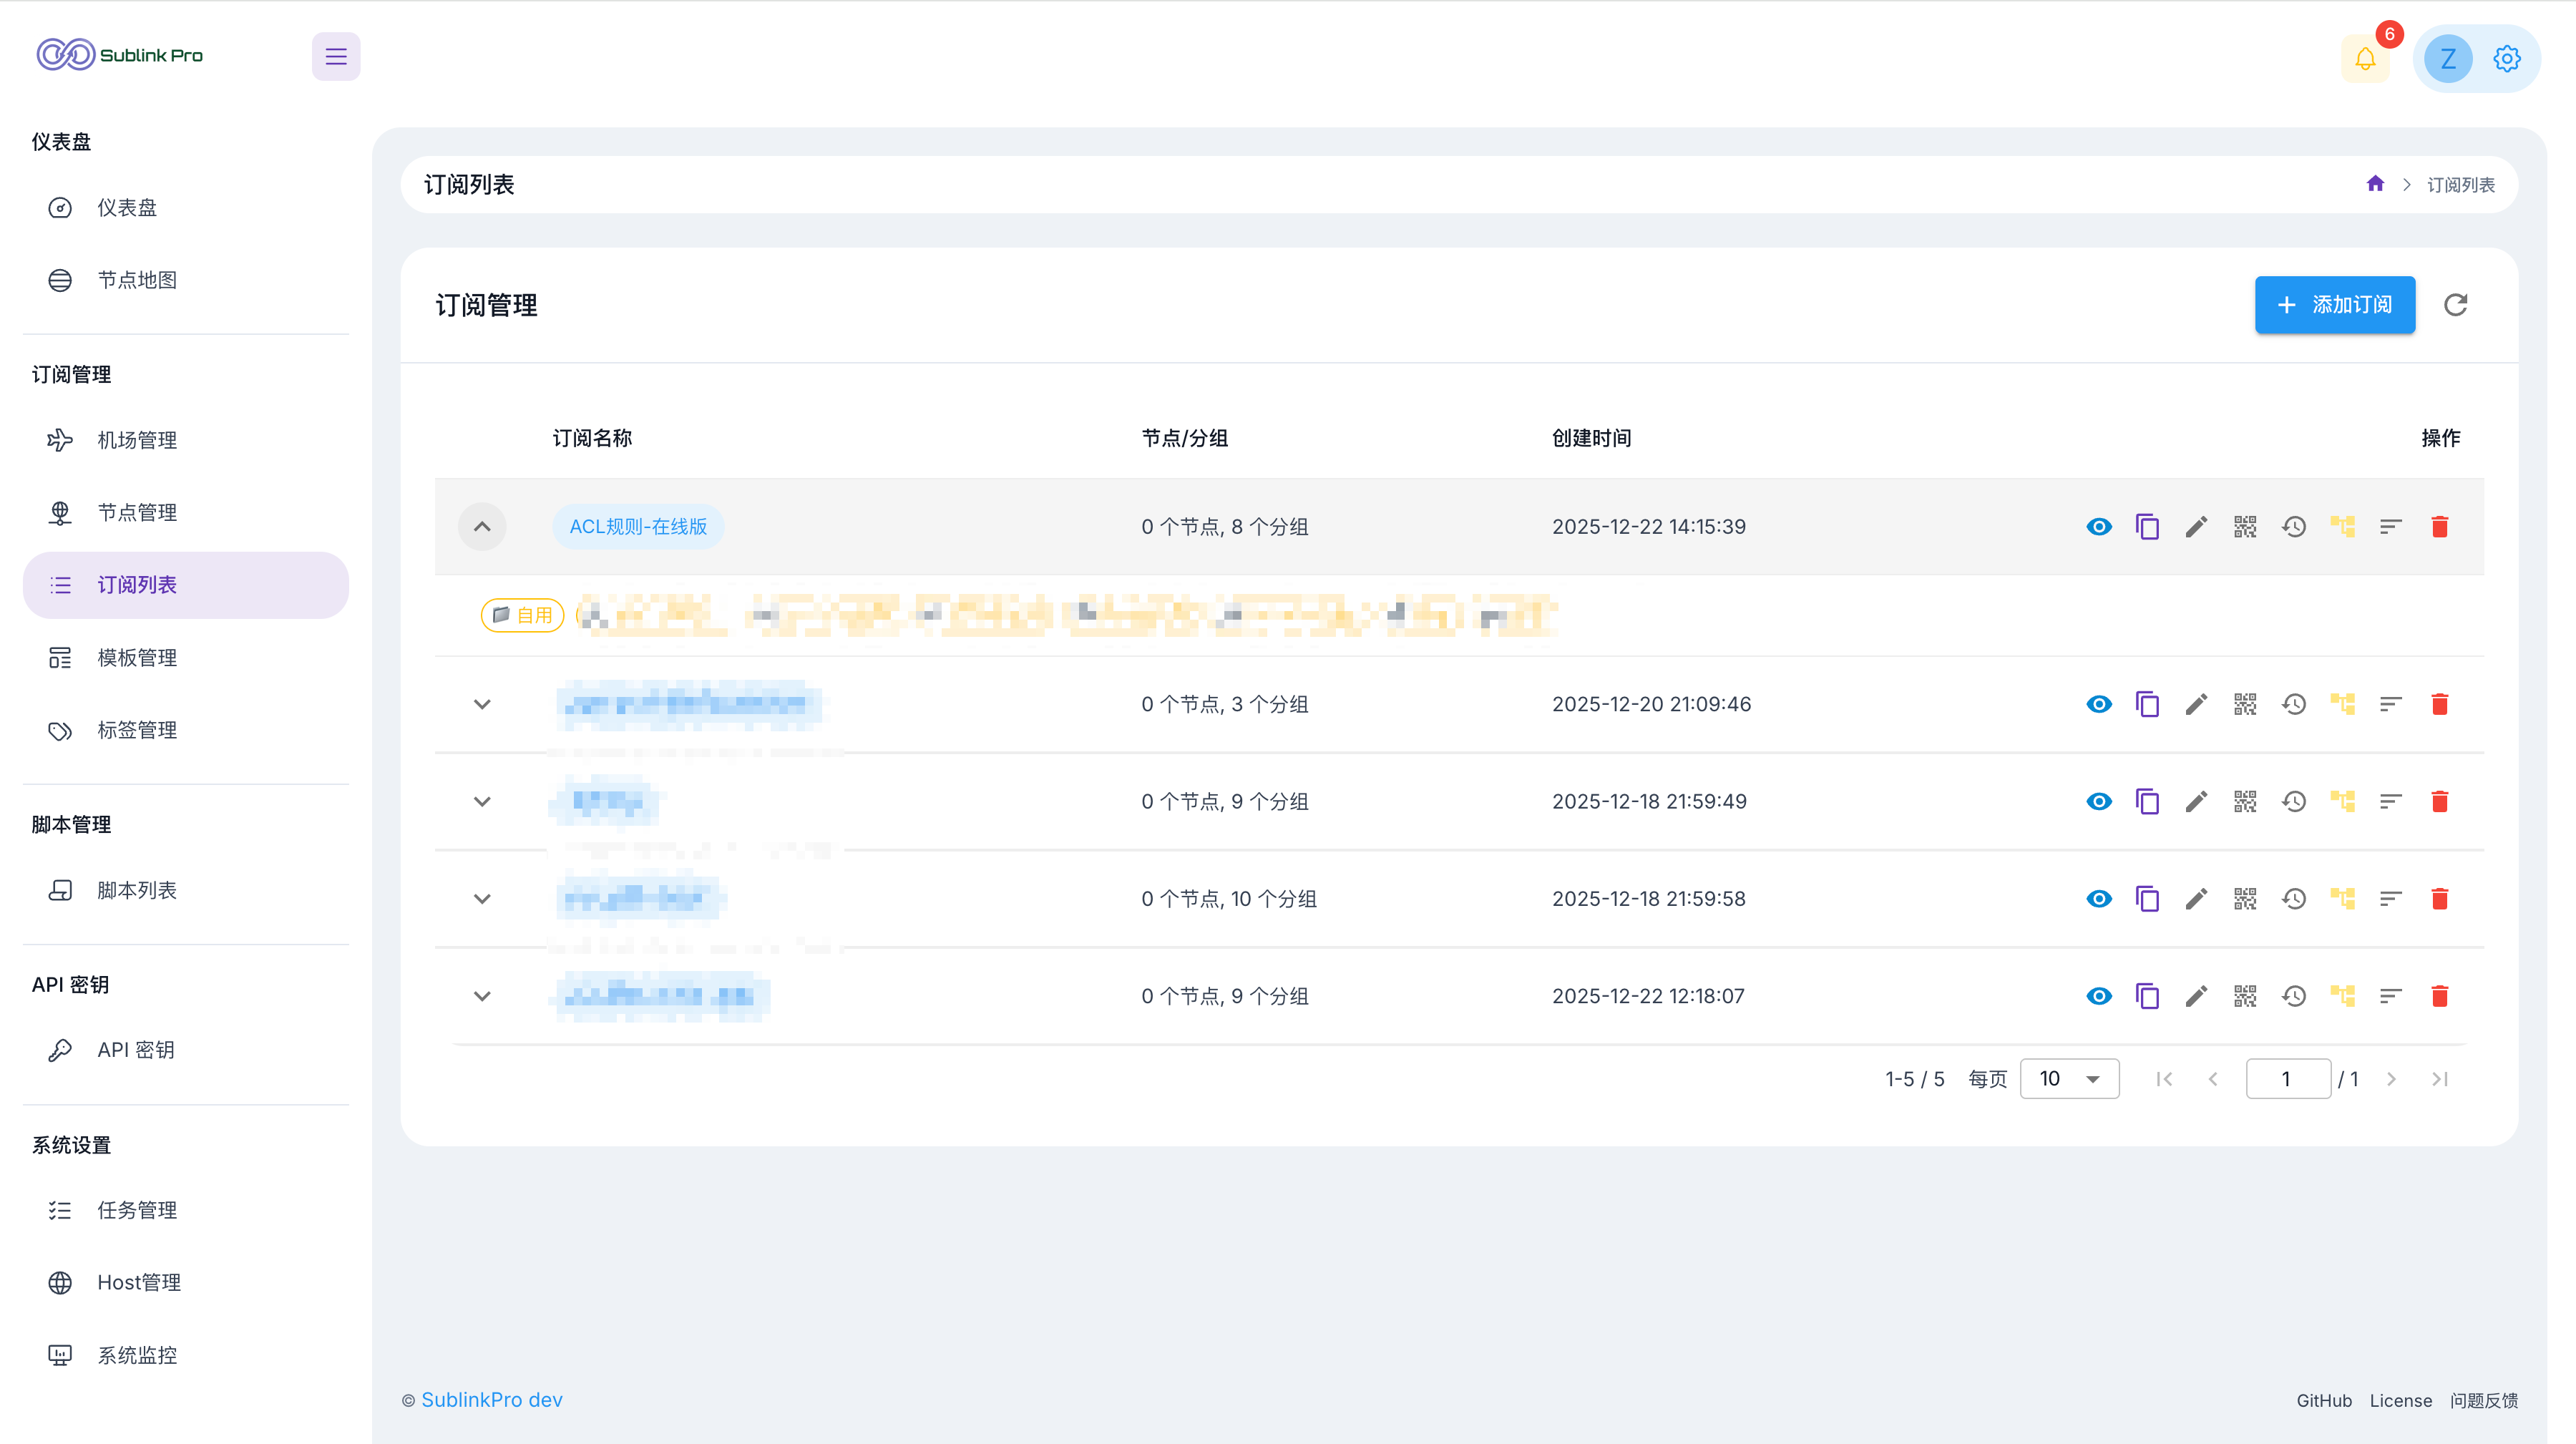Expand the row with 10 个分组
The image size is (2576, 1444).
click(482, 899)
